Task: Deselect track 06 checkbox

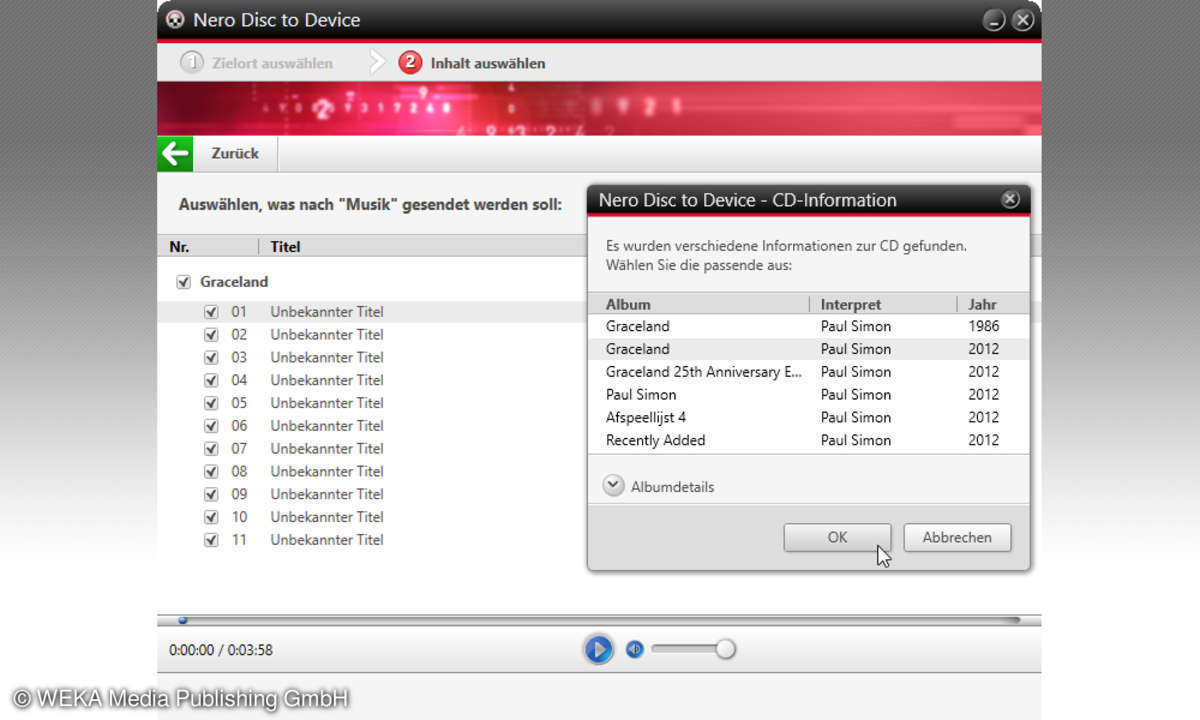Action: coord(211,426)
